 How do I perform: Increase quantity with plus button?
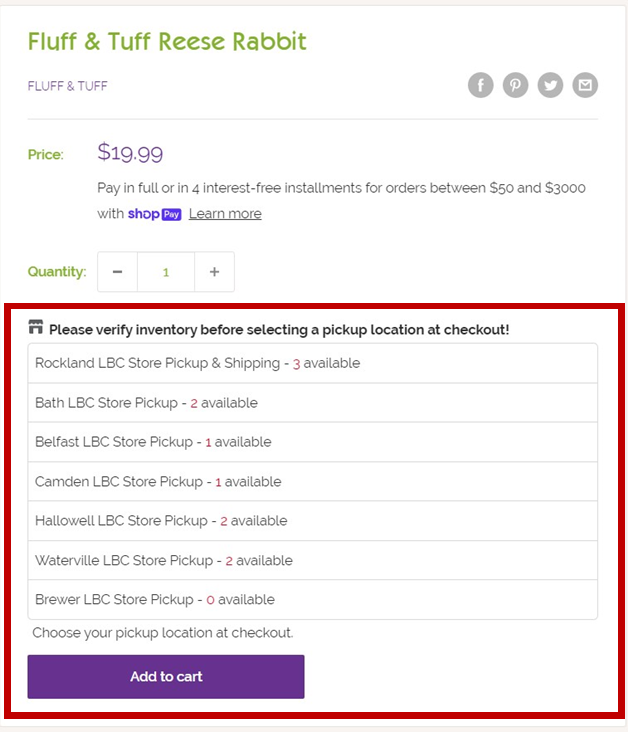(x=214, y=272)
